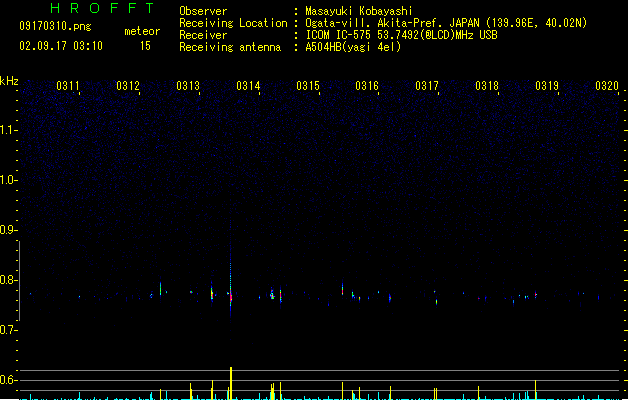Click the 0318 time marker
Viewport: 629px width, 400px height.
coord(487,86)
